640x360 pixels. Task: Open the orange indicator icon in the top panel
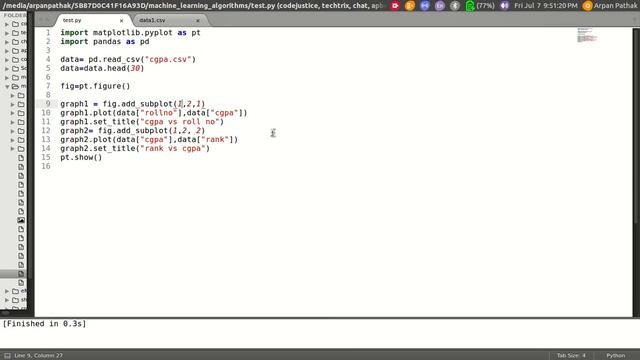point(410,6)
